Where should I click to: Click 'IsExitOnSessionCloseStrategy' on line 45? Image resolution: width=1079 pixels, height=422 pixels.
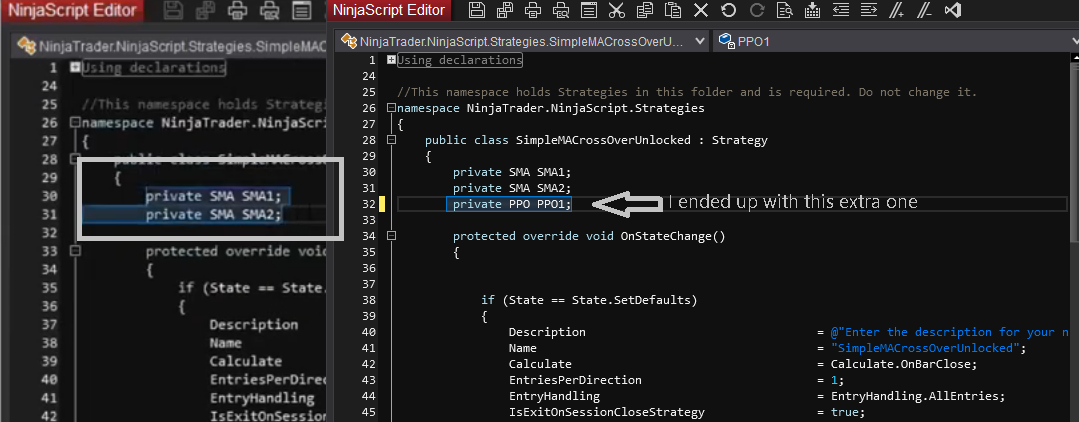(x=606, y=412)
